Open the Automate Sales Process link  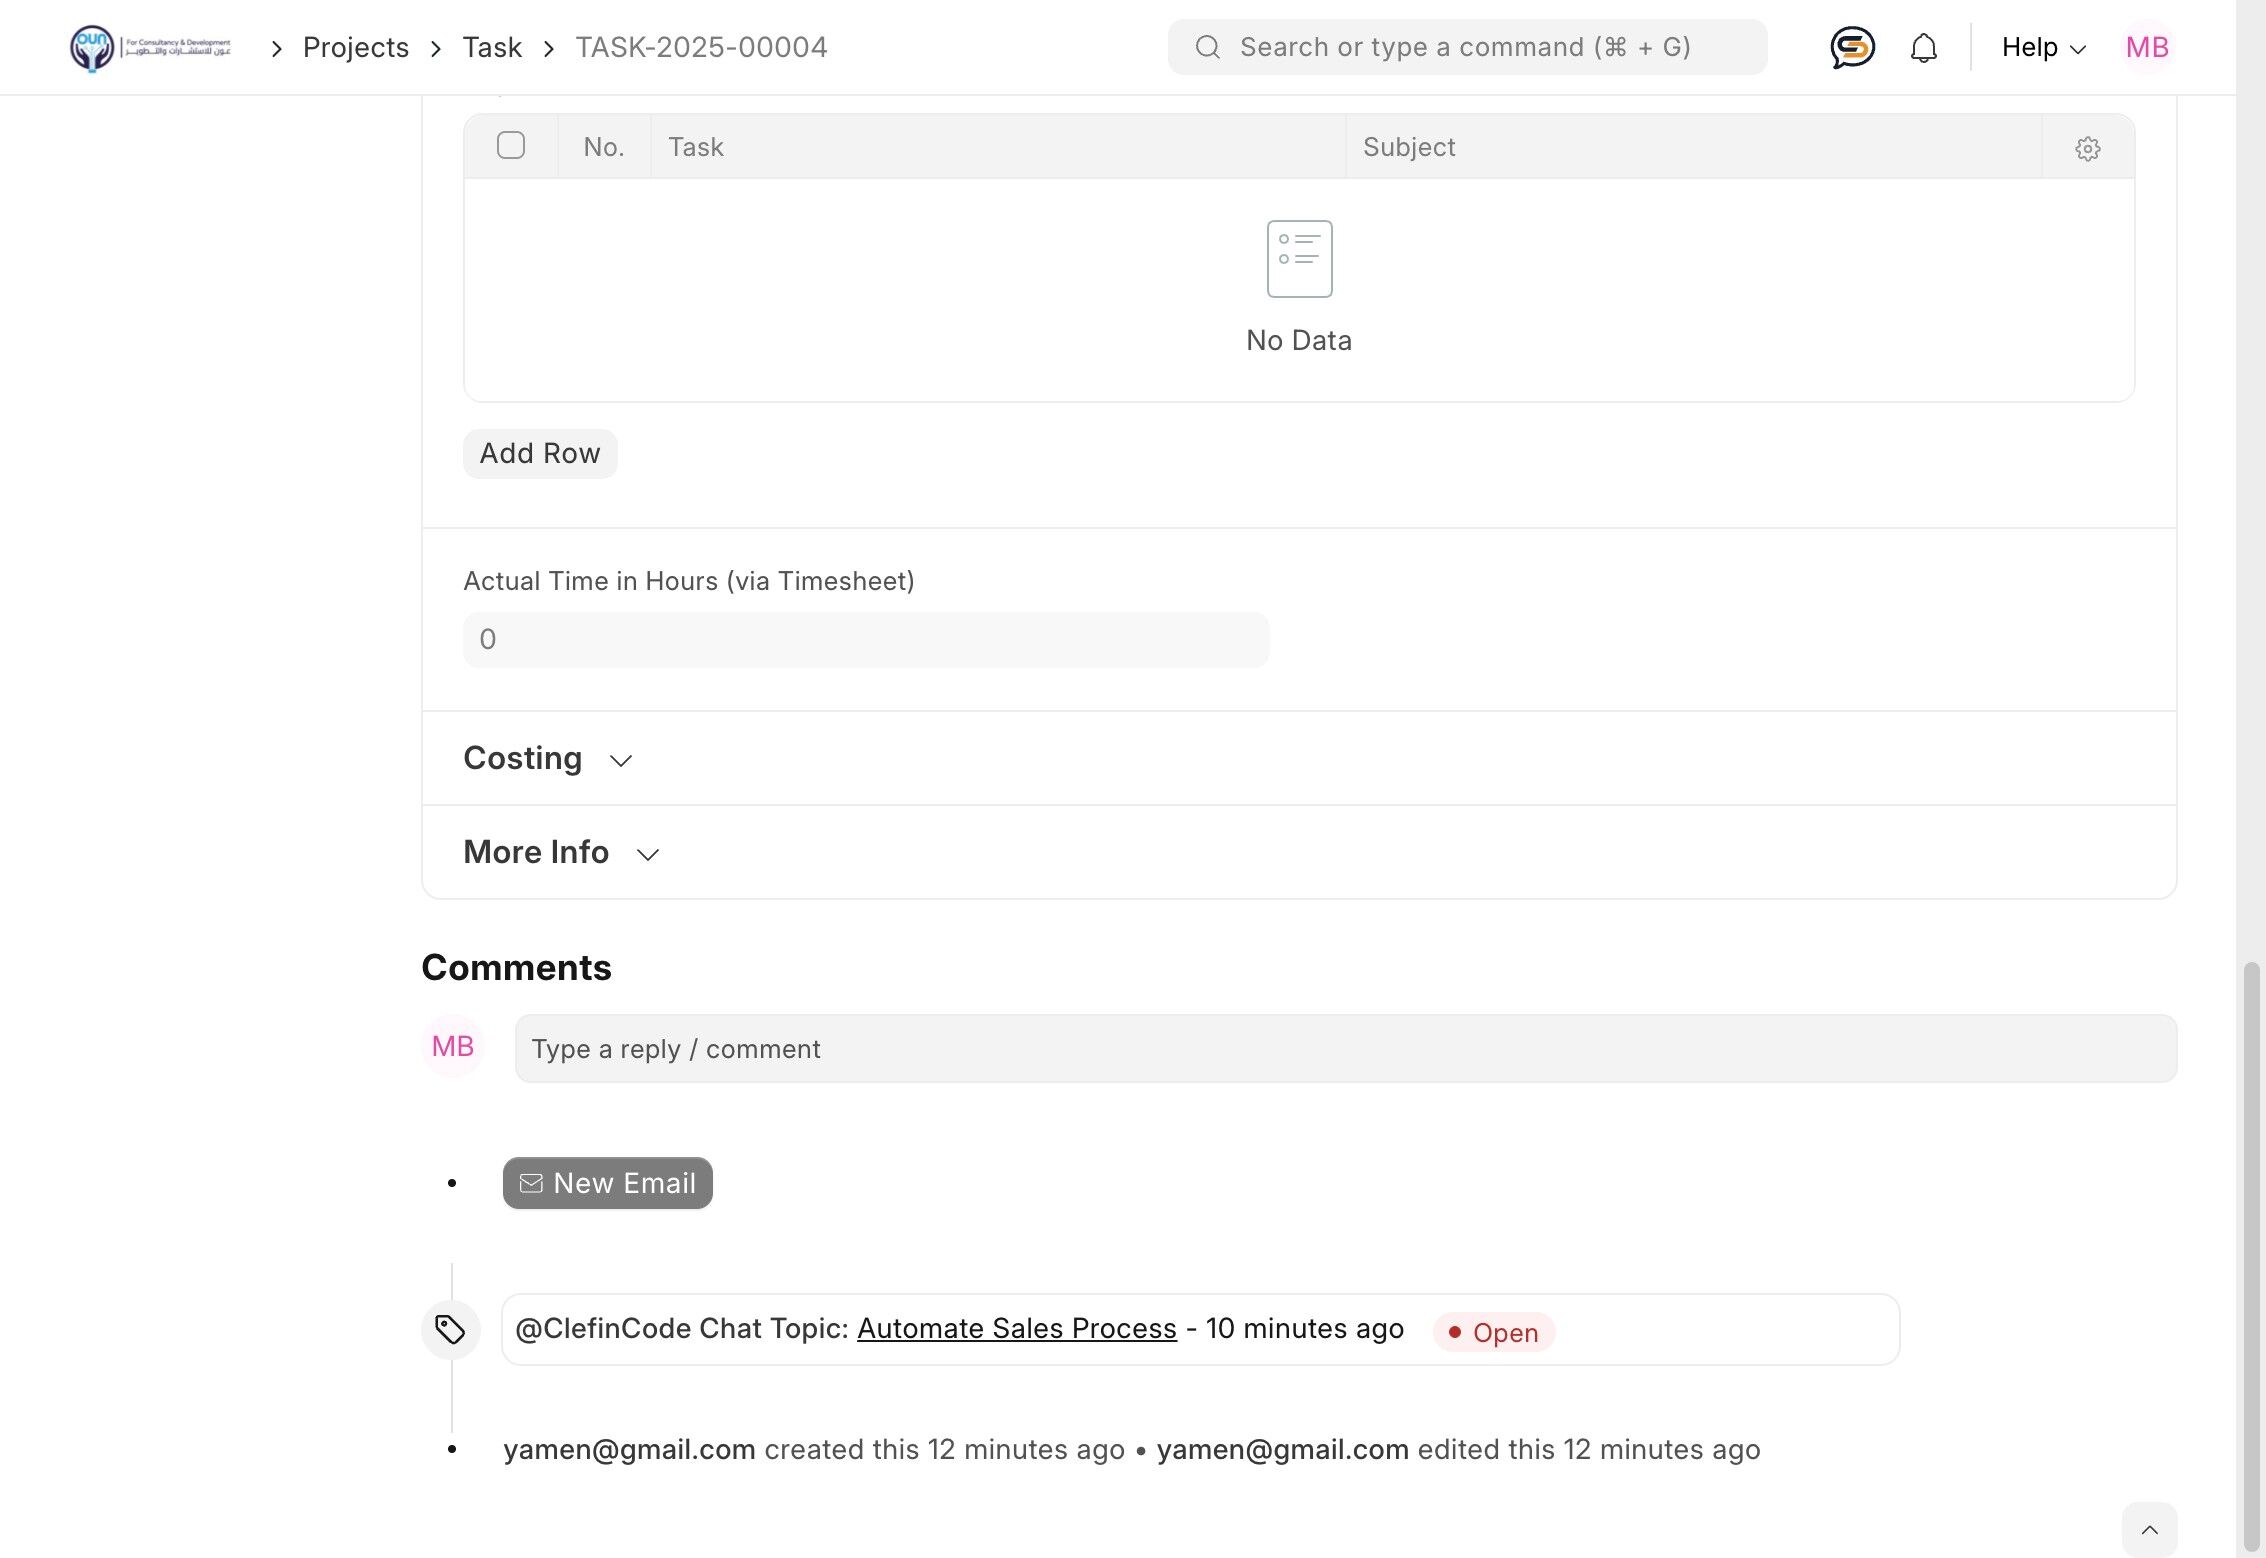(x=1016, y=1329)
